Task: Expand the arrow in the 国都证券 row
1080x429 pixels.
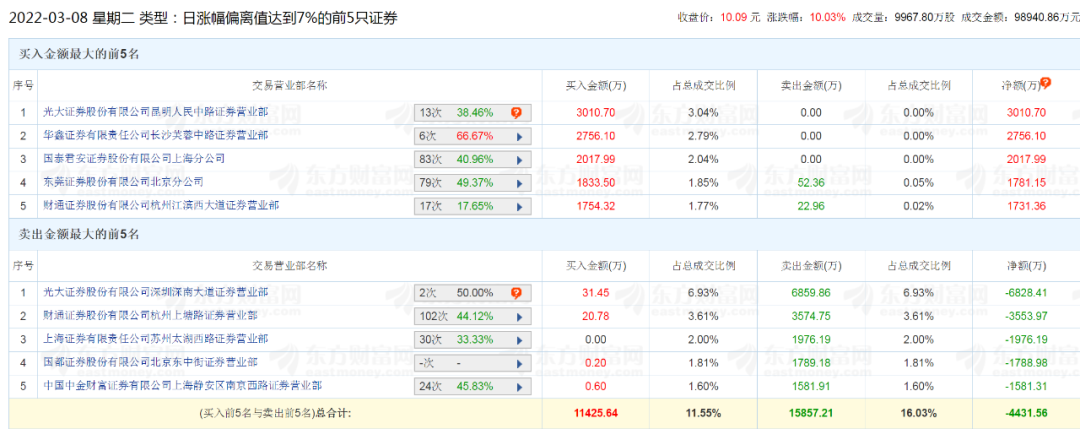Action: point(520,364)
